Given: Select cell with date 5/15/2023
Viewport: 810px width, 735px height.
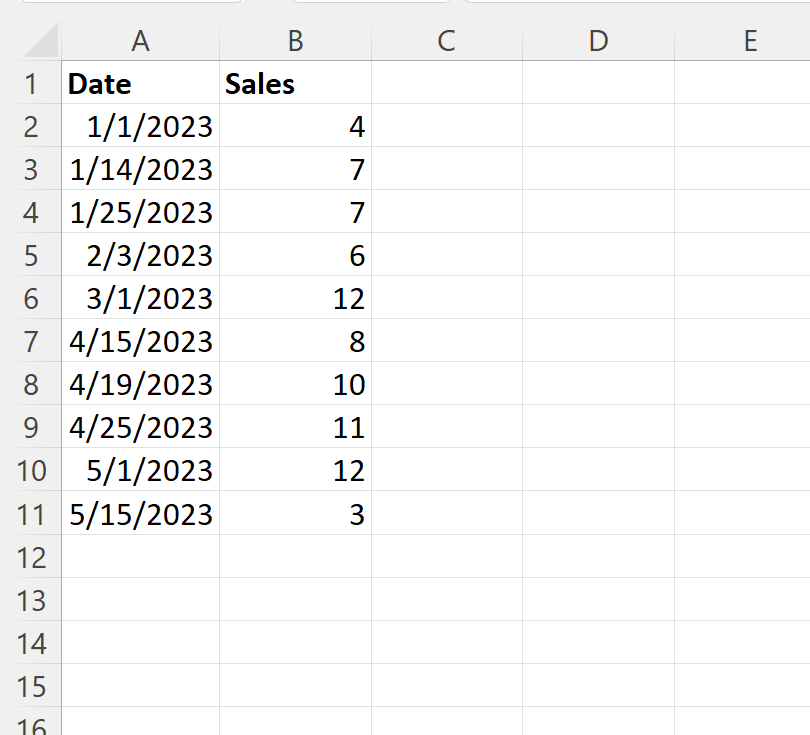Looking at the screenshot, I should pos(141,513).
